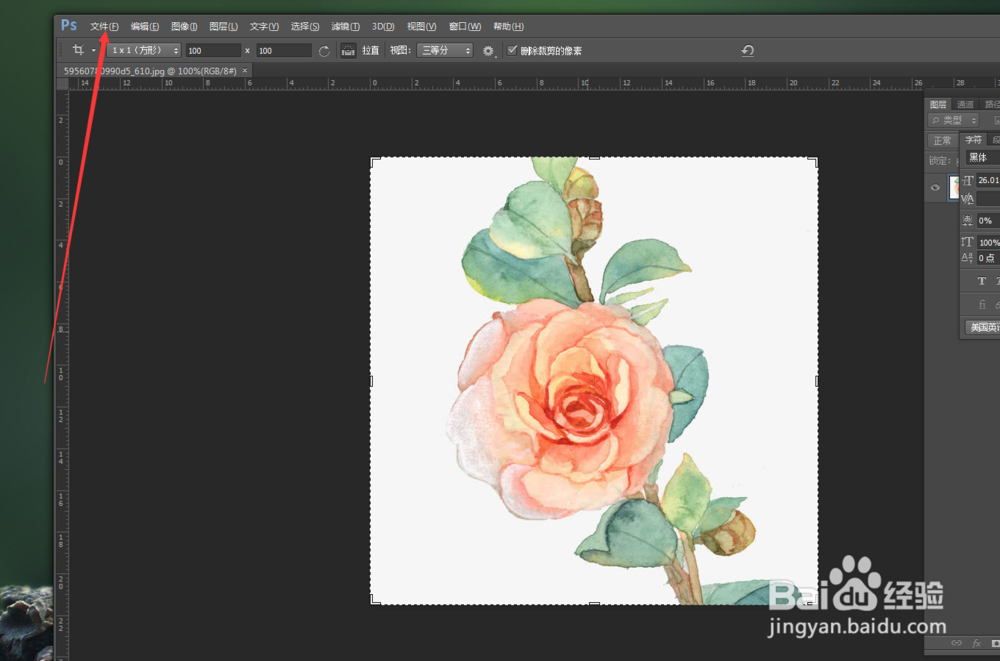Click the Ps application logo
The image size is (1000, 661).
click(69, 26)
